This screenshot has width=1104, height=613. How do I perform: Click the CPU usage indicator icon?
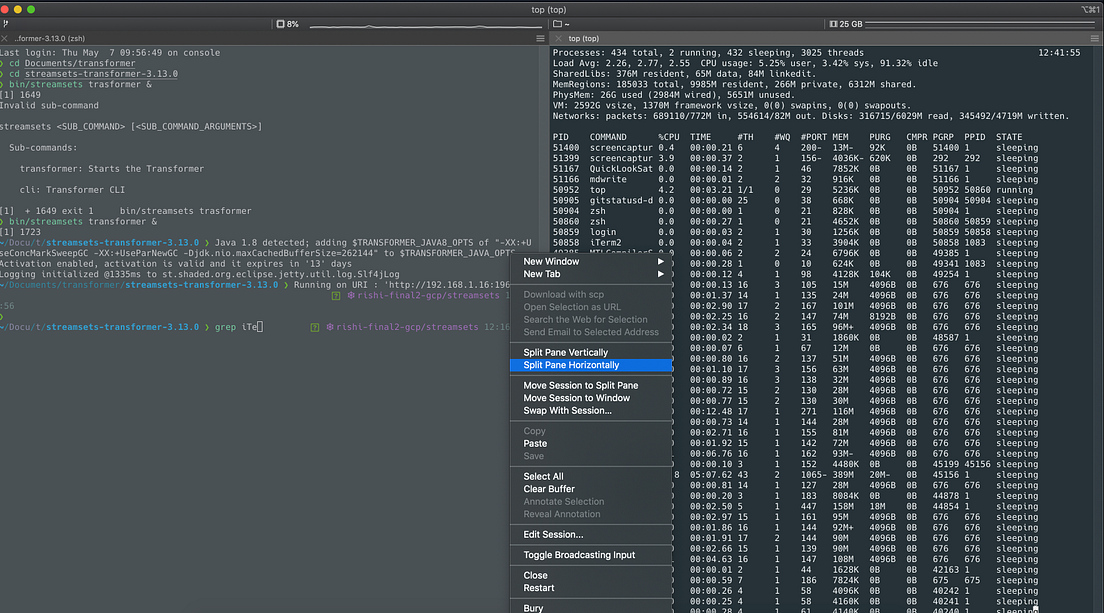coord(282,23)
